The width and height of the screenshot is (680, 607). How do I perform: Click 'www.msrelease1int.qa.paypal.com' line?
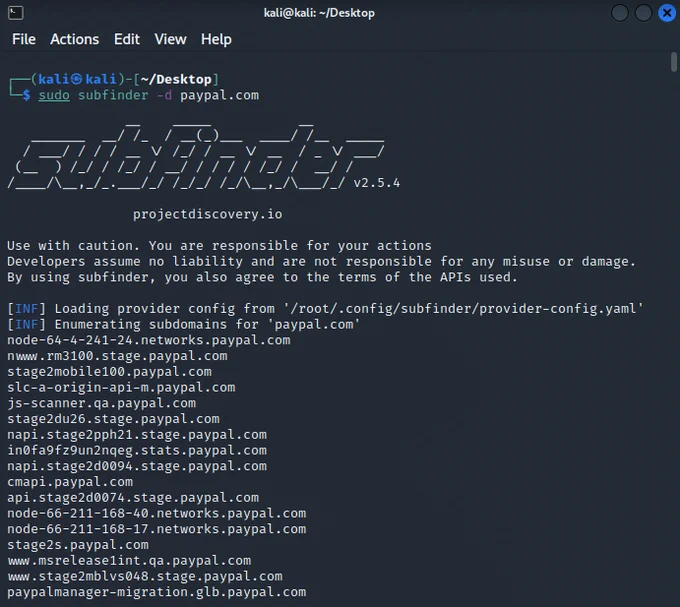[129, 561]
